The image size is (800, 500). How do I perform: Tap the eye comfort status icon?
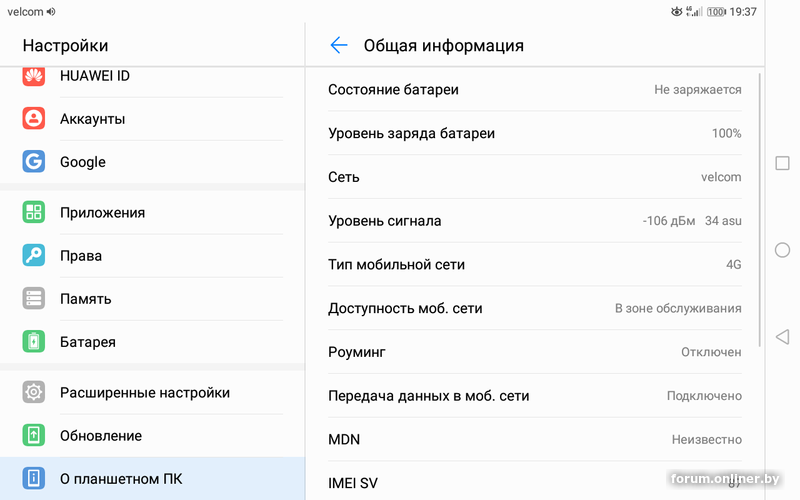click(677, 11)
